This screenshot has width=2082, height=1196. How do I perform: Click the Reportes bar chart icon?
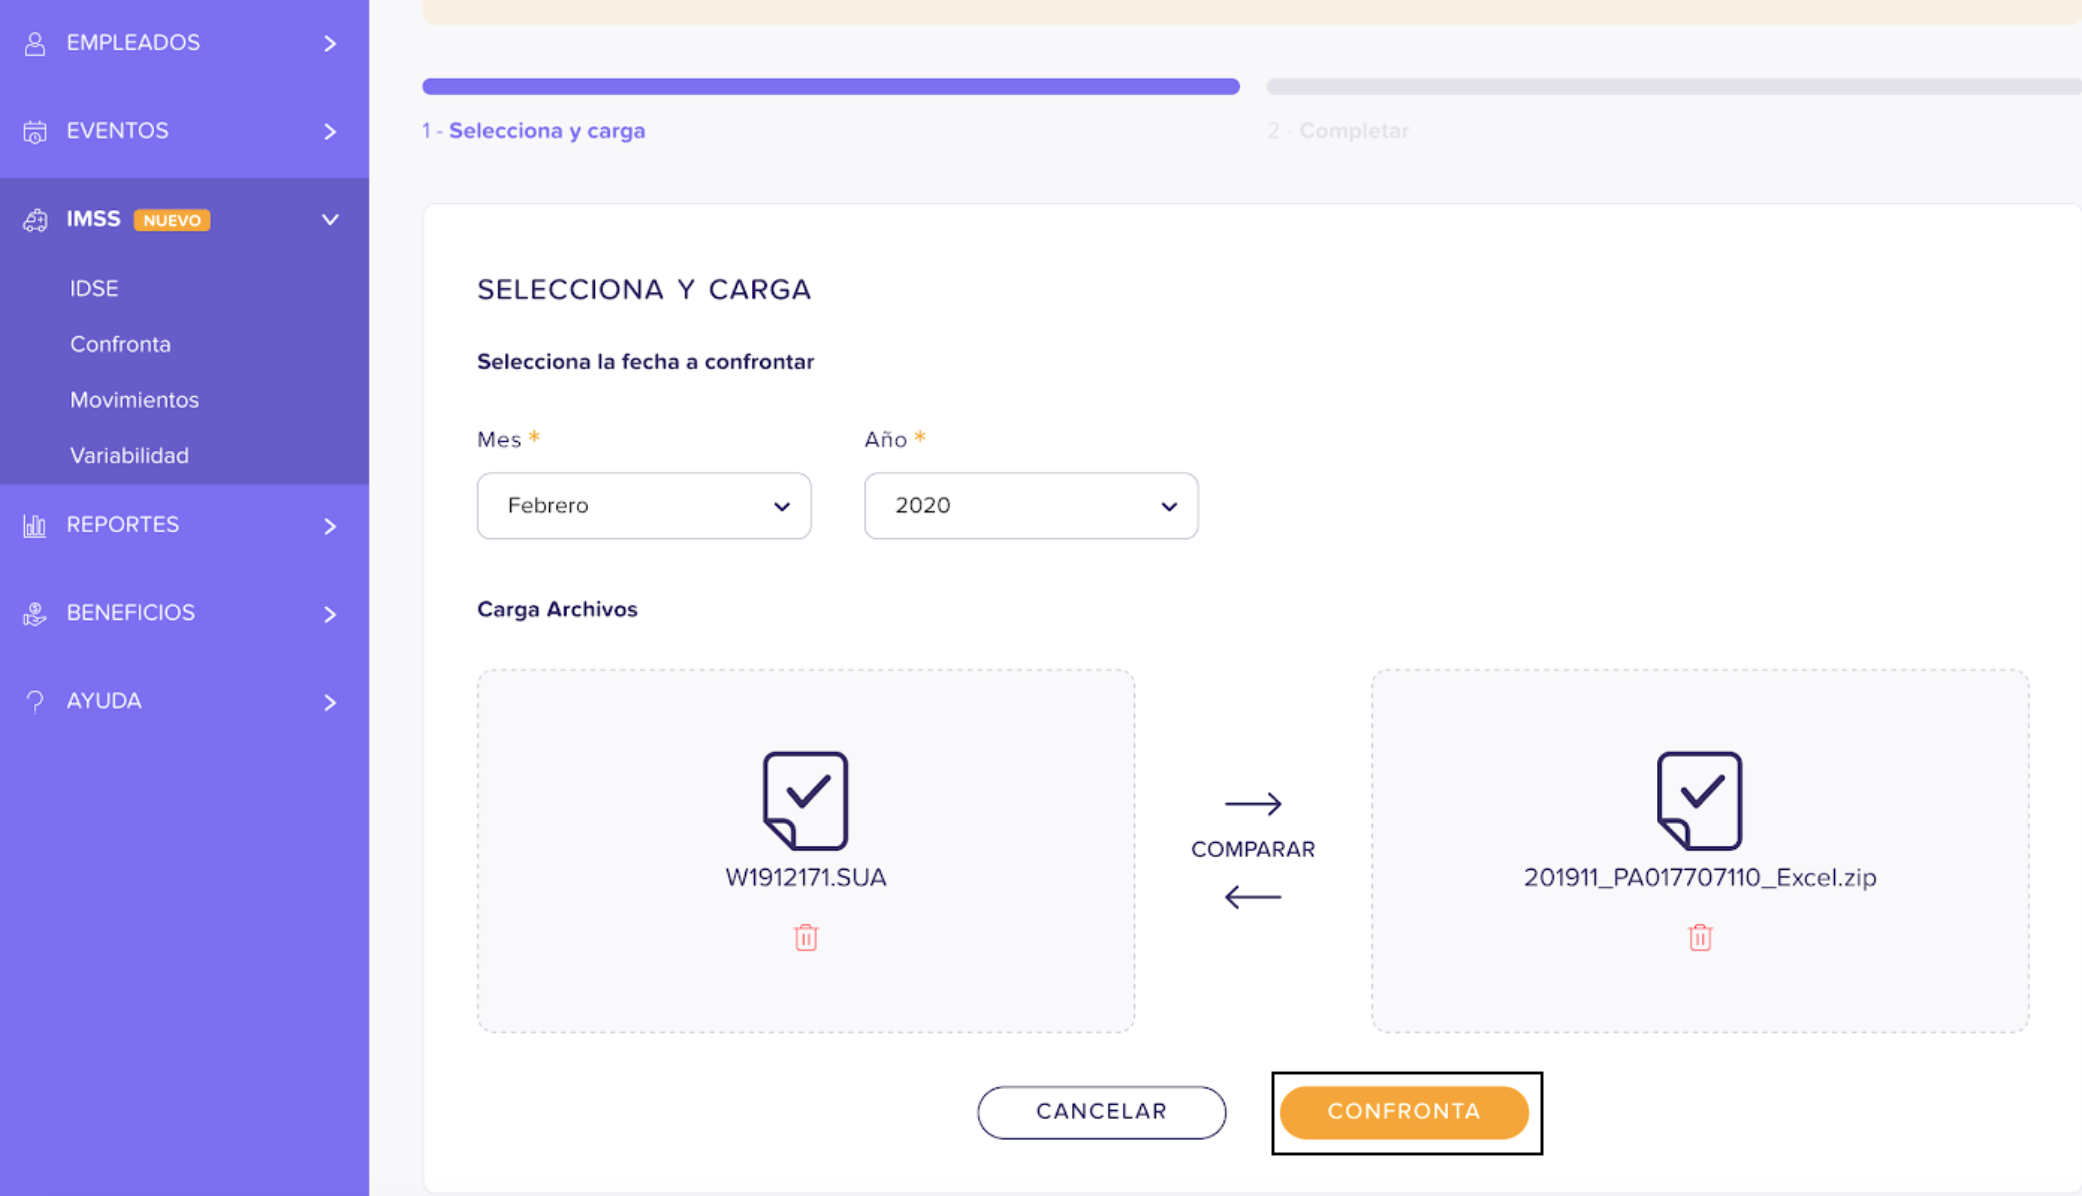point(35,525)
